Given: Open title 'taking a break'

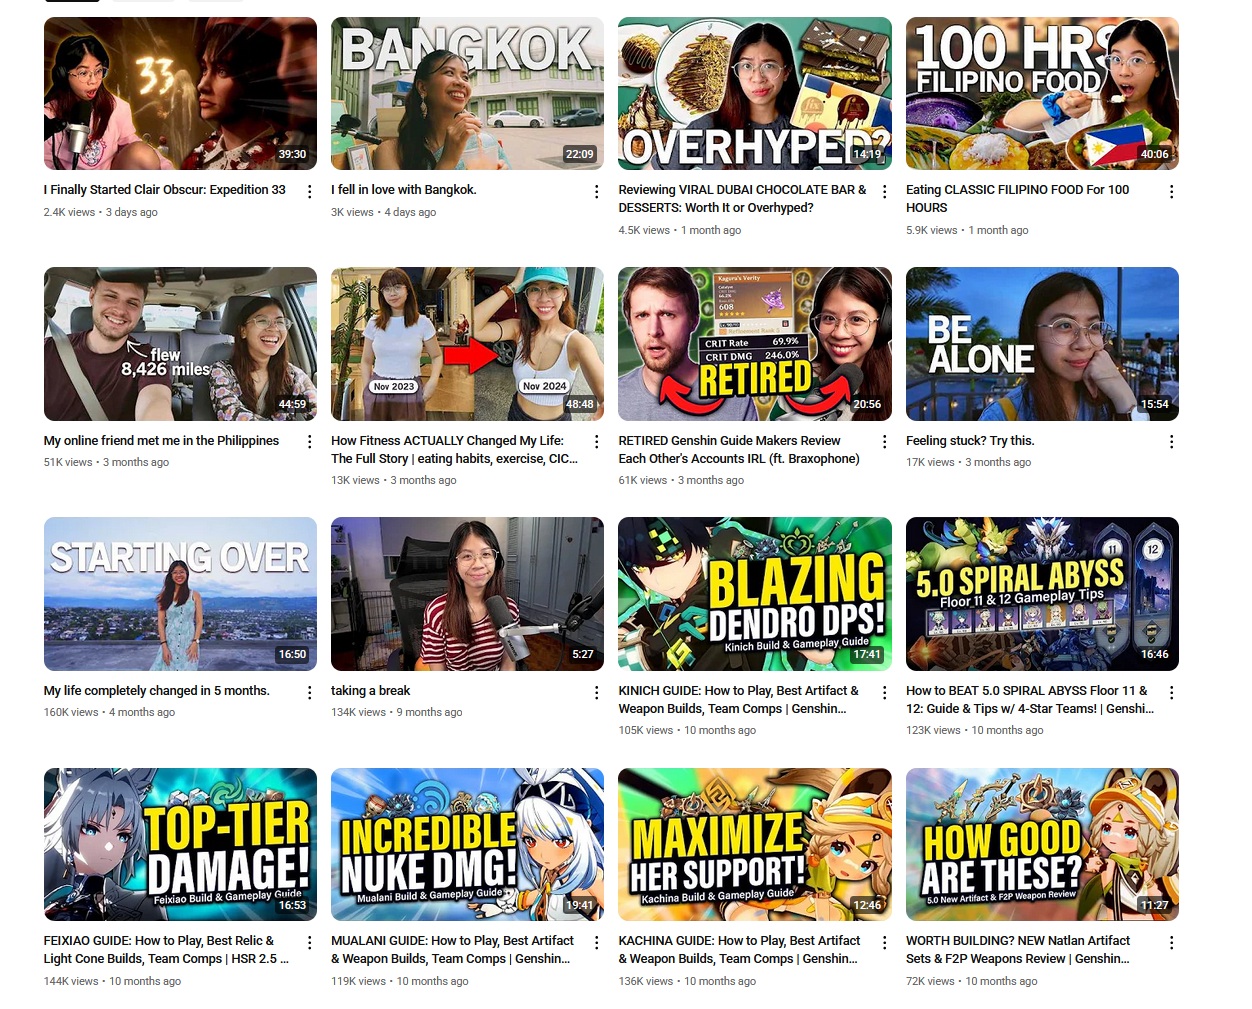Looking at the screenshot, I should (x=371, y=691).
